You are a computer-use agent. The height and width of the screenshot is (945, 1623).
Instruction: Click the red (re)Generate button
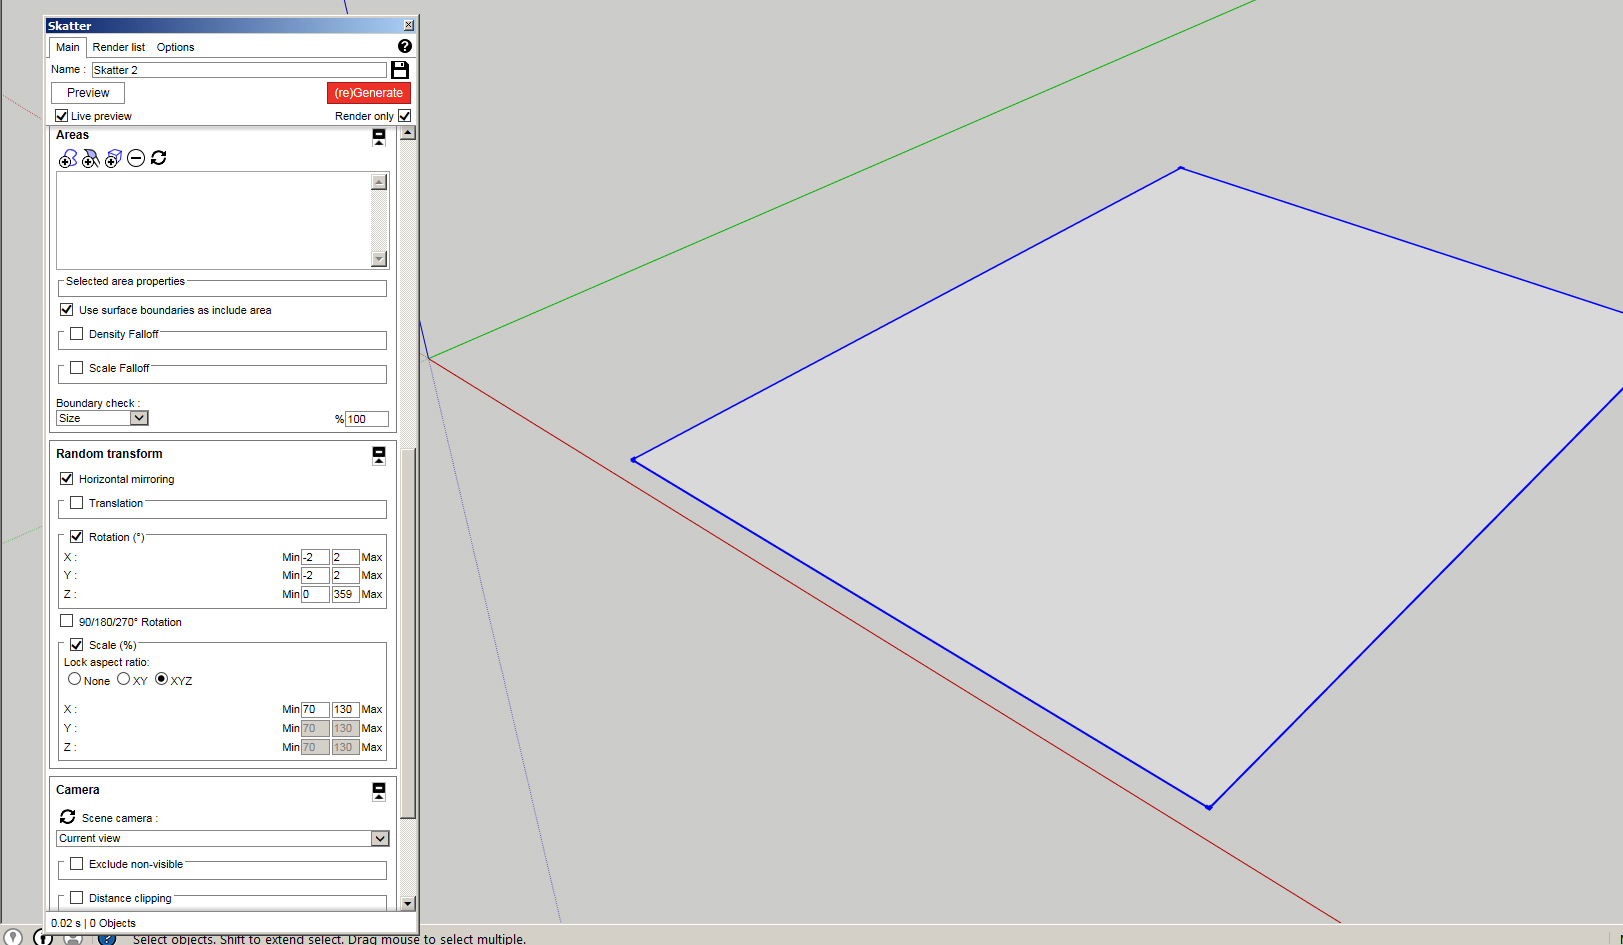pos(368,93)
